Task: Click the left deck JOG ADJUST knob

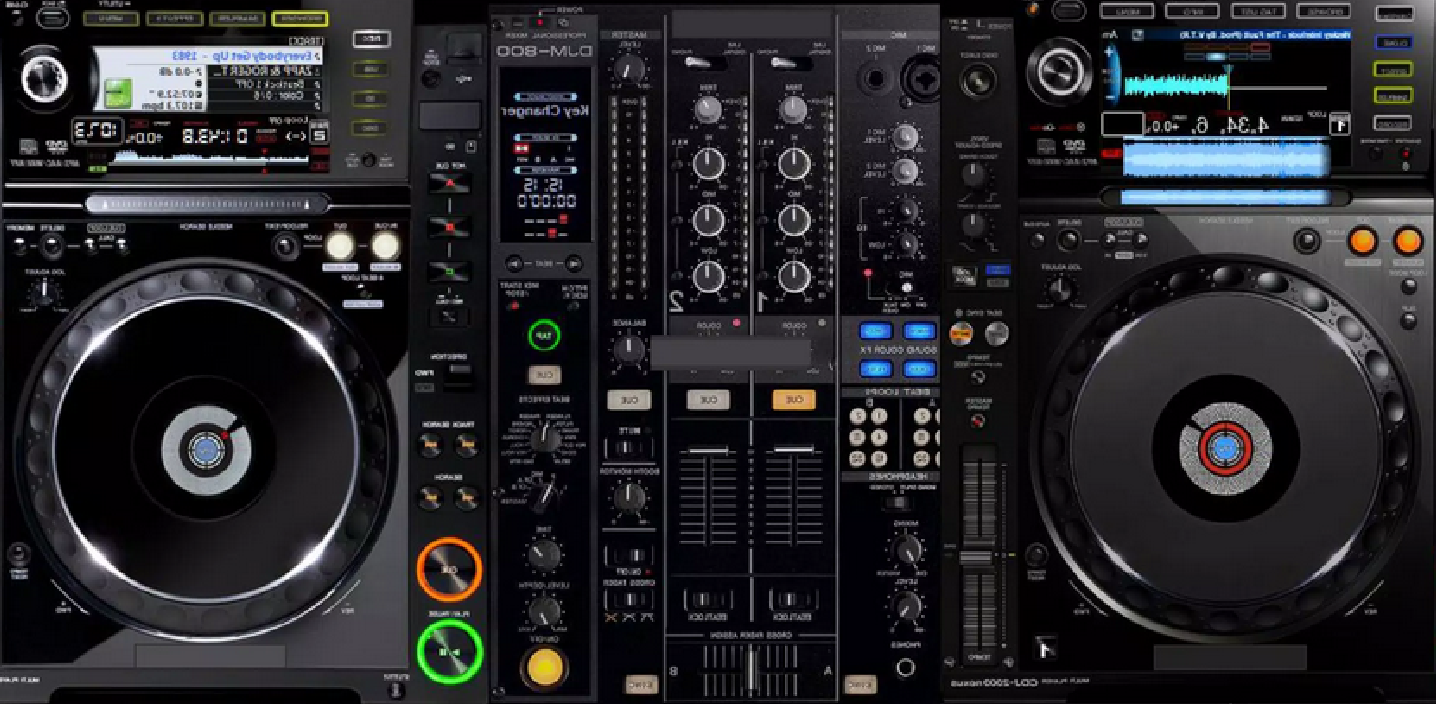Action: 43,292
